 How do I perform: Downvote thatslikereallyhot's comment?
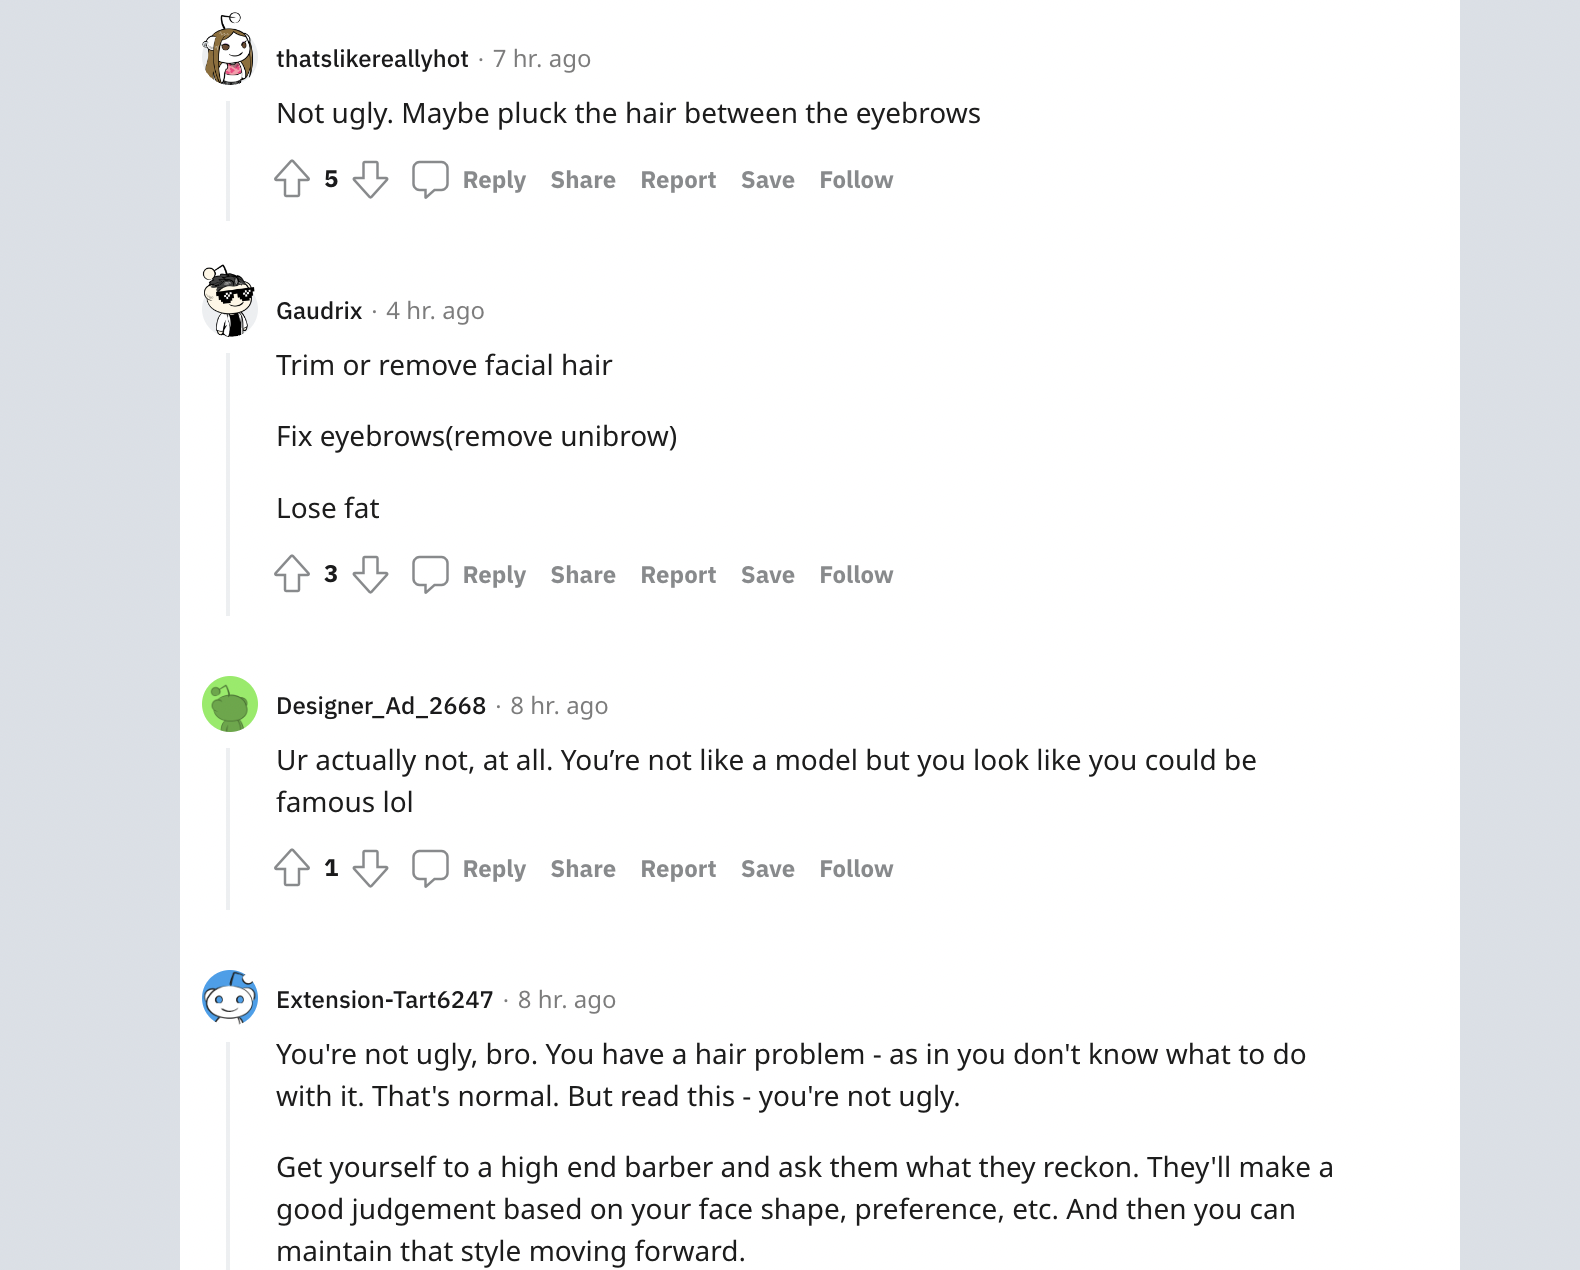click(370, 179)
